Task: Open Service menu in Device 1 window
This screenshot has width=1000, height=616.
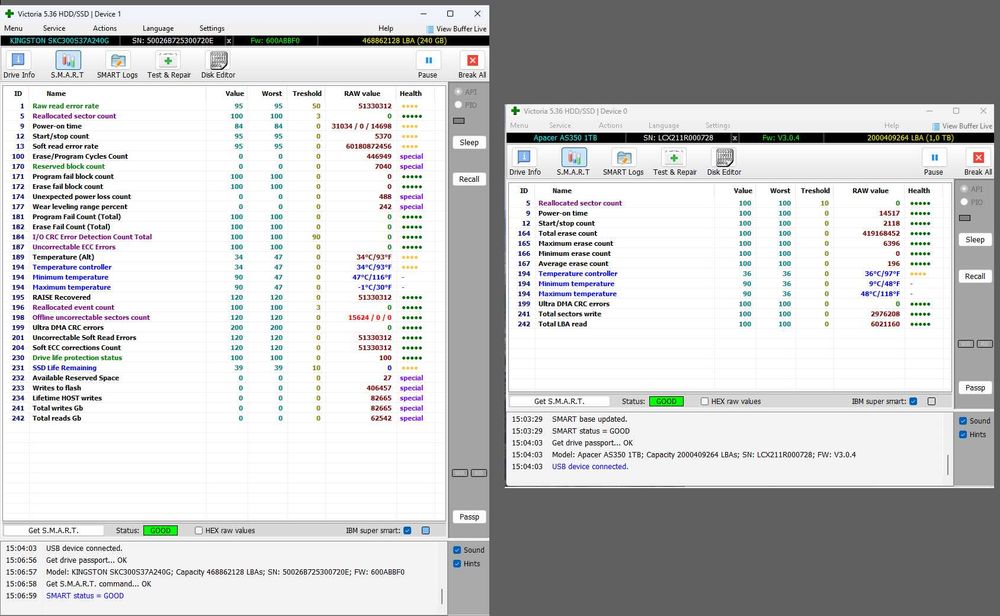Action: (54, 28)
